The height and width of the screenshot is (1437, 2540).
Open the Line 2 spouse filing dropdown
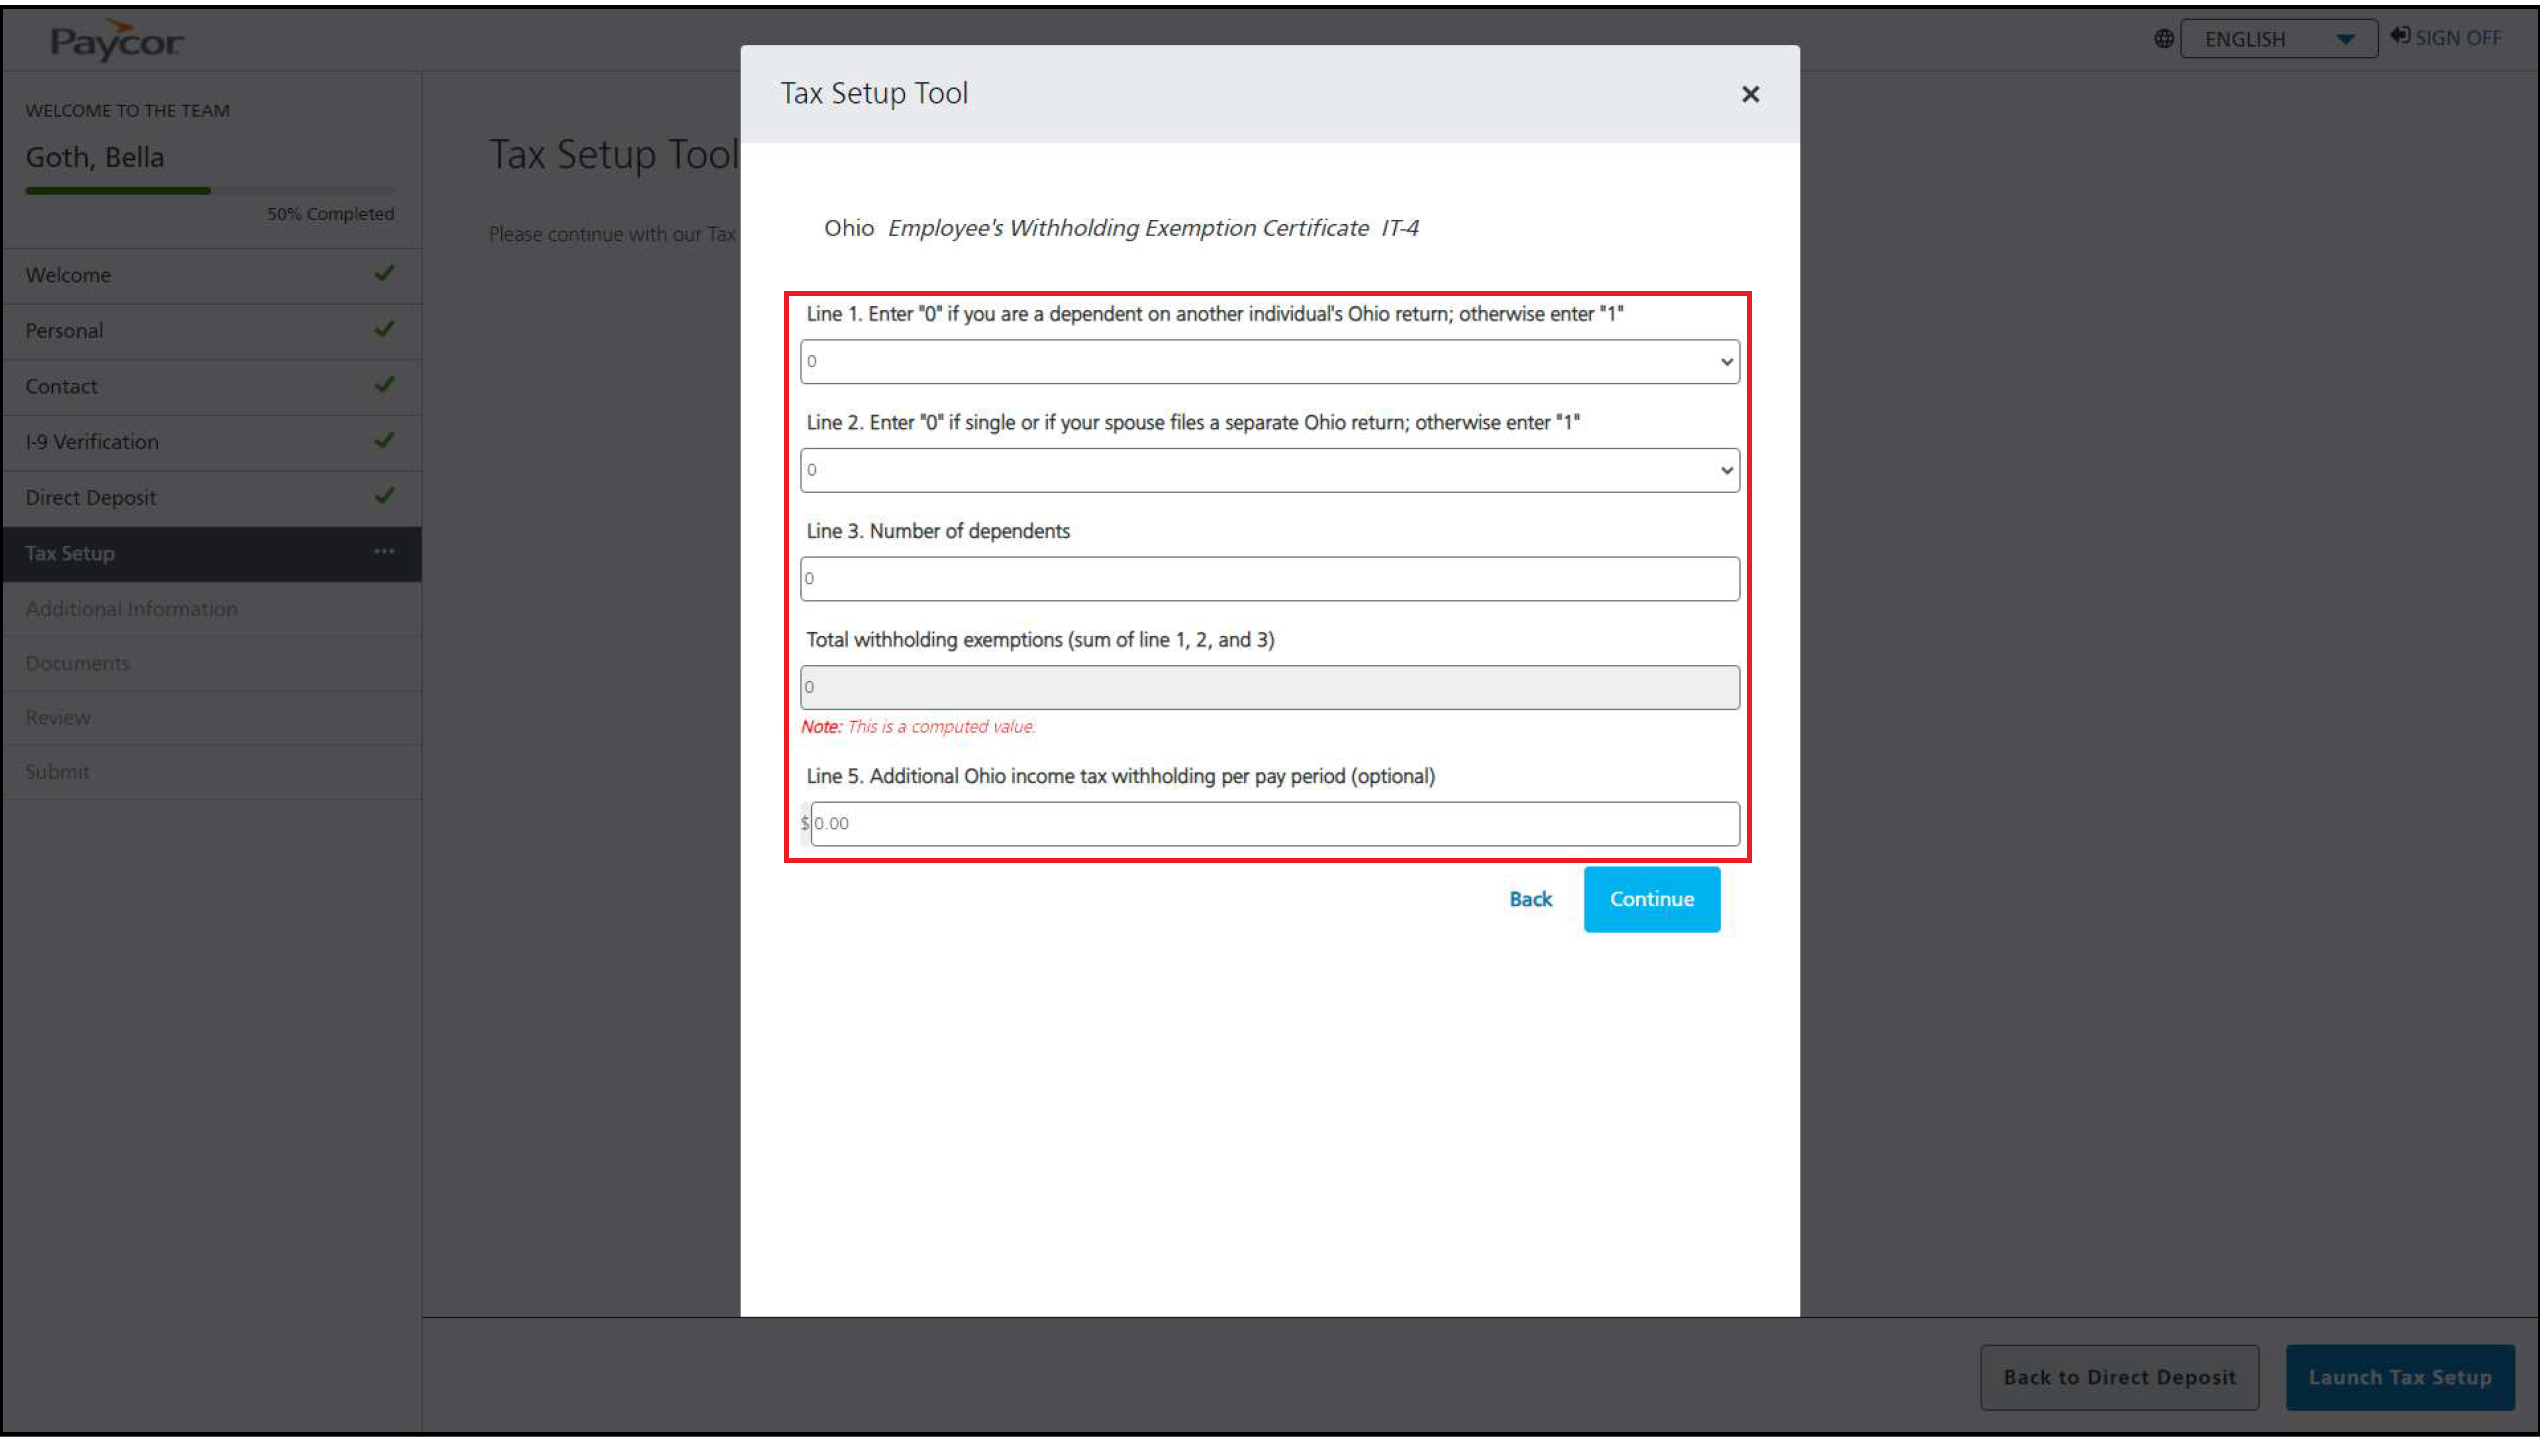1268,470
